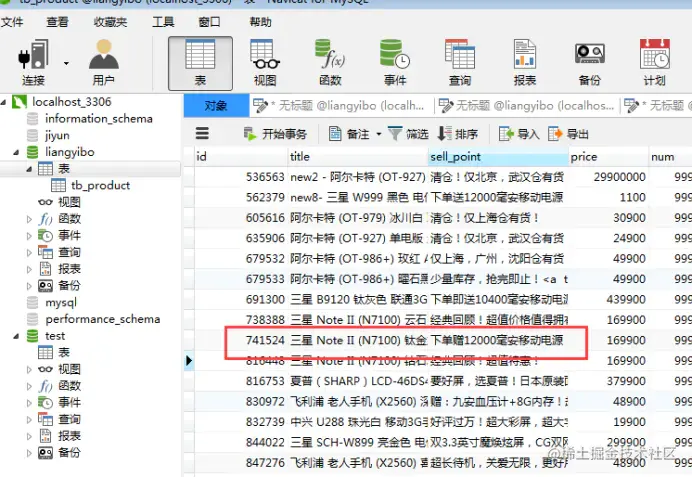Open the 用户 user manager icon
This screenshot has width=692, height=477.
[104, 63]
